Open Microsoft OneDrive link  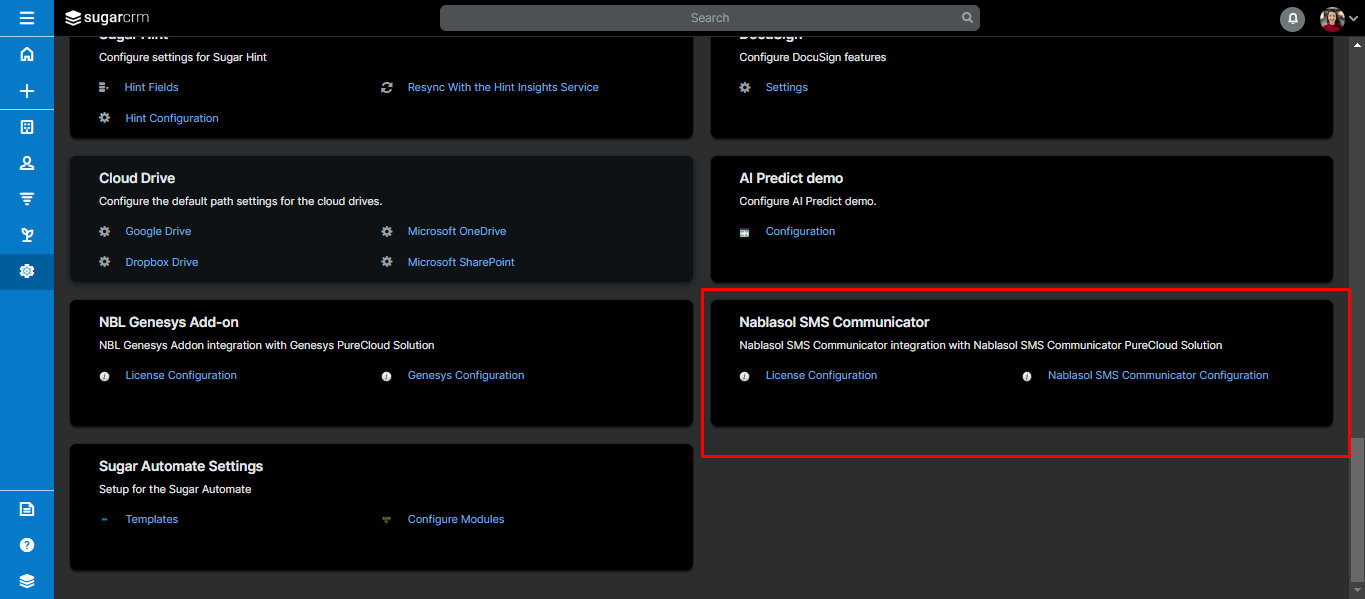457,231
